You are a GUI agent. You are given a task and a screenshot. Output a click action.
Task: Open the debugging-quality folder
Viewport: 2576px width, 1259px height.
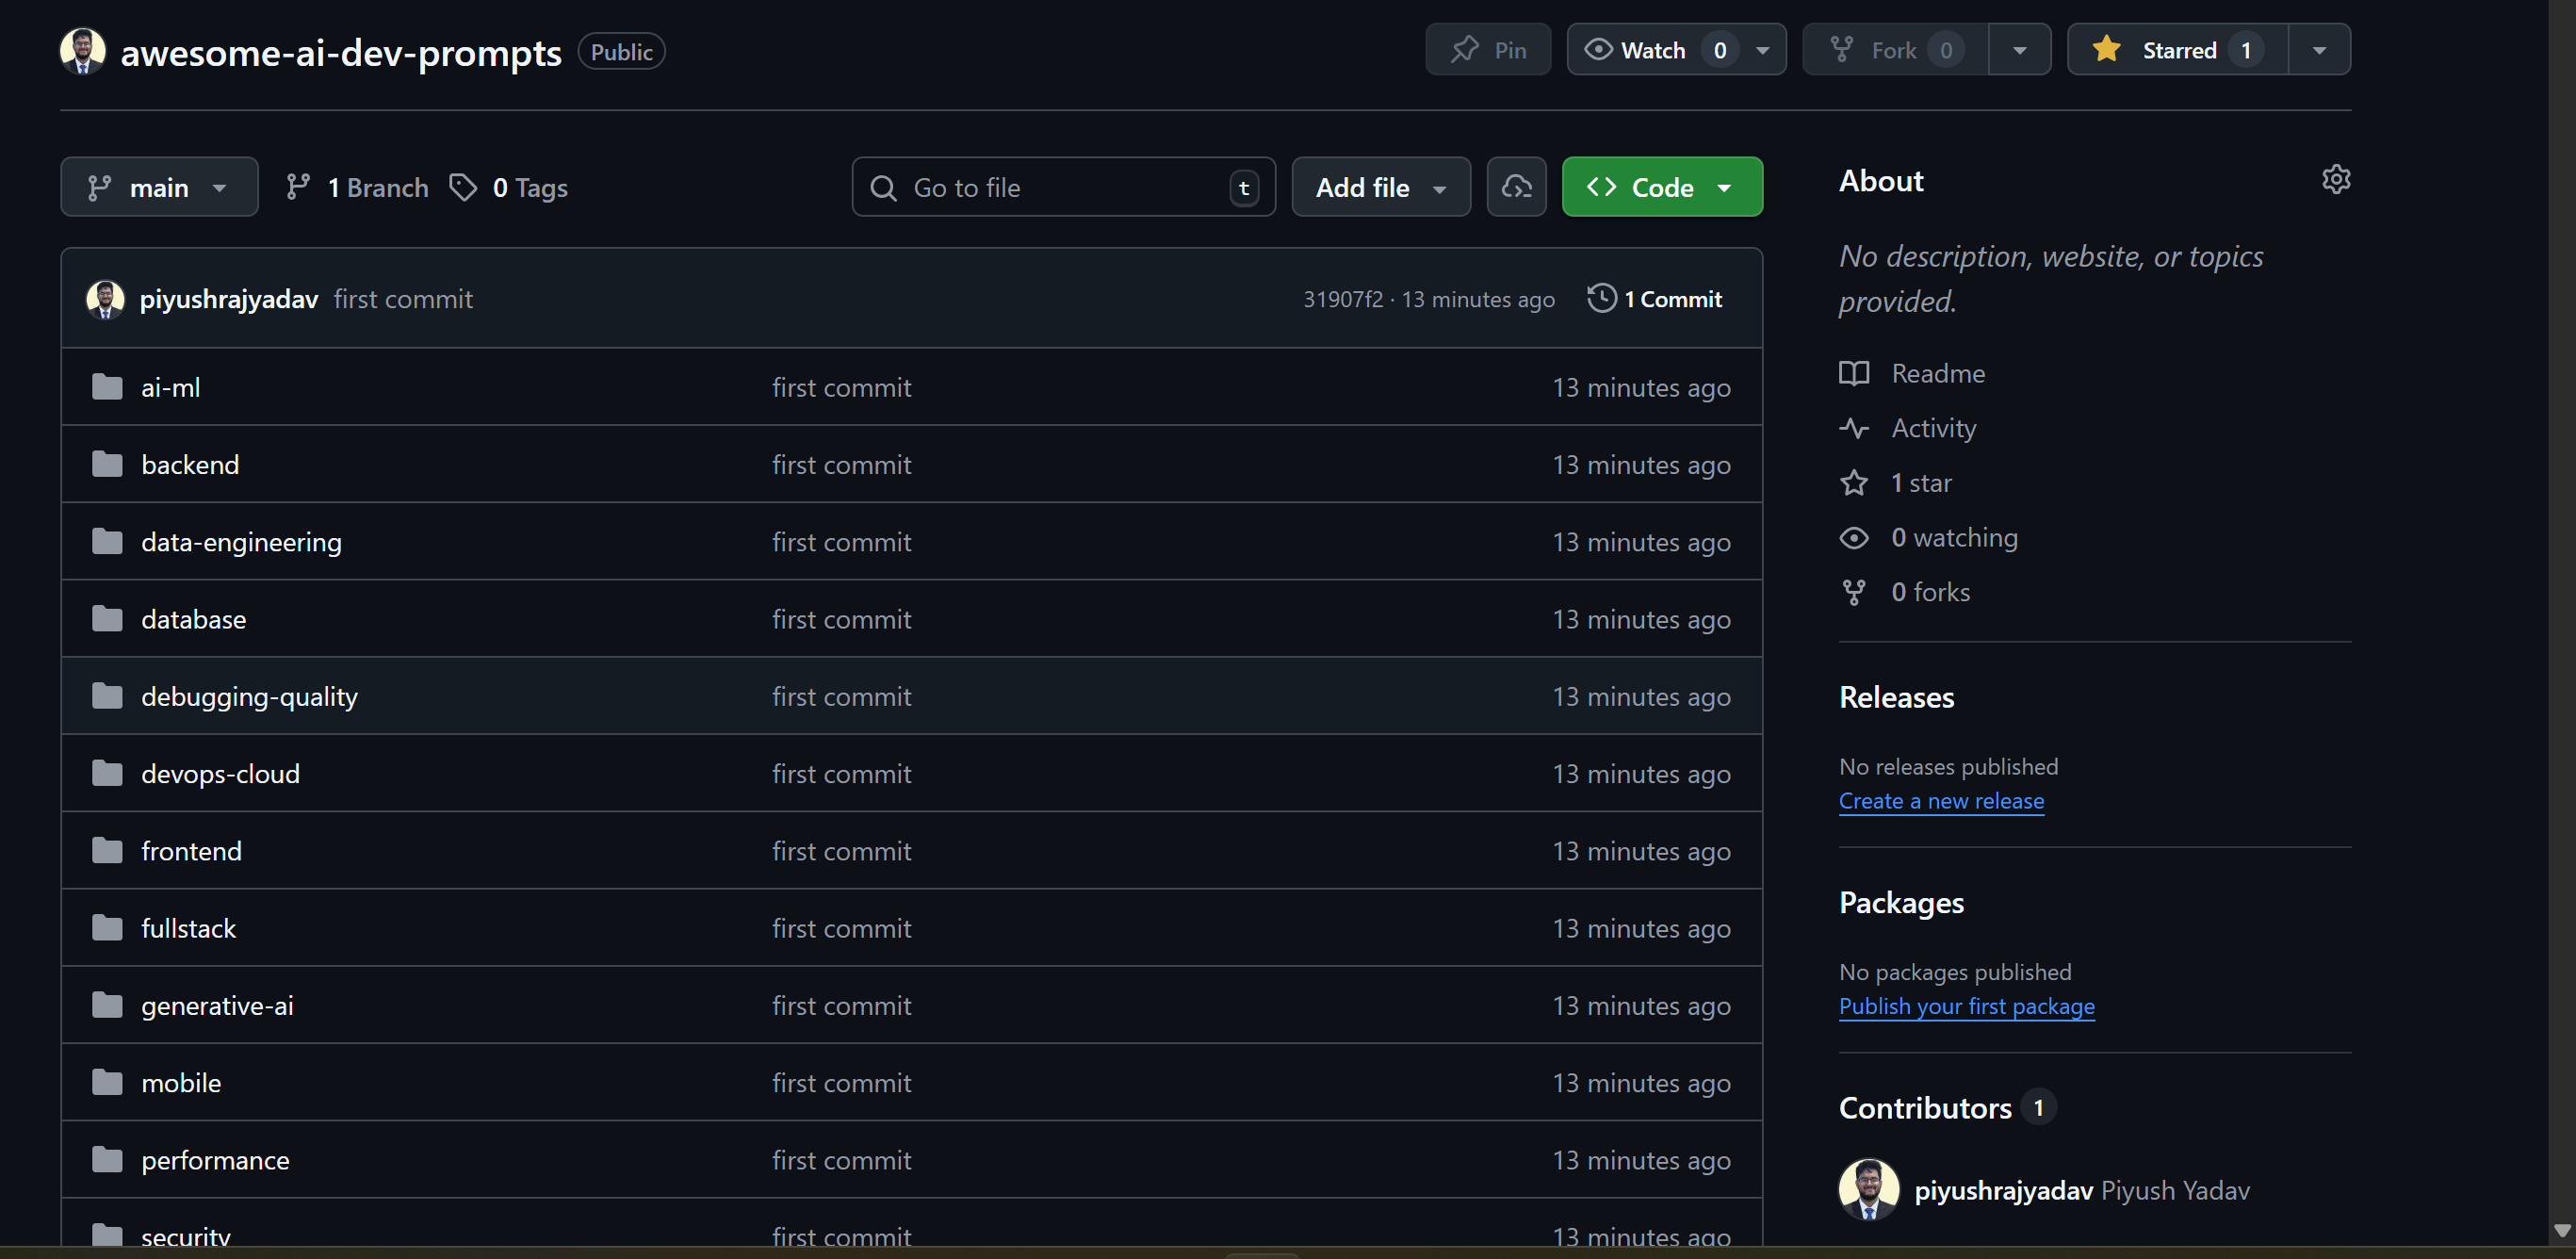point(249,697)
